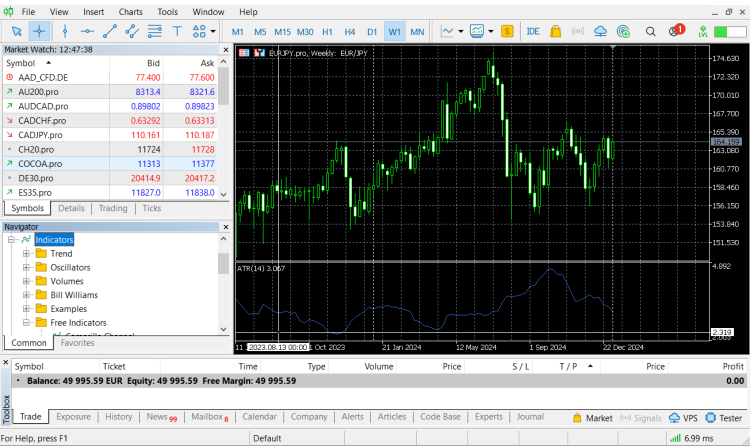Viewport: 750px width, 446px height.
Task: Open the Market shopping bag icon
Action: pos(554,31)
